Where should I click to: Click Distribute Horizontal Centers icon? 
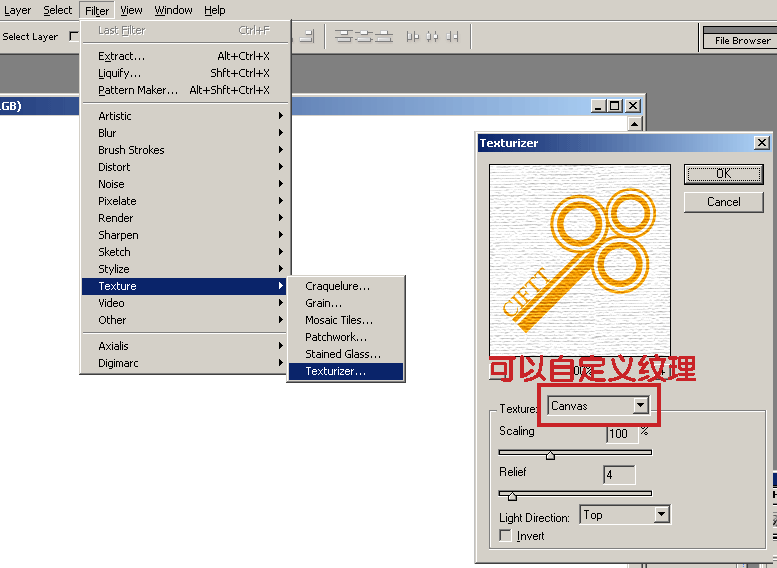432,36
